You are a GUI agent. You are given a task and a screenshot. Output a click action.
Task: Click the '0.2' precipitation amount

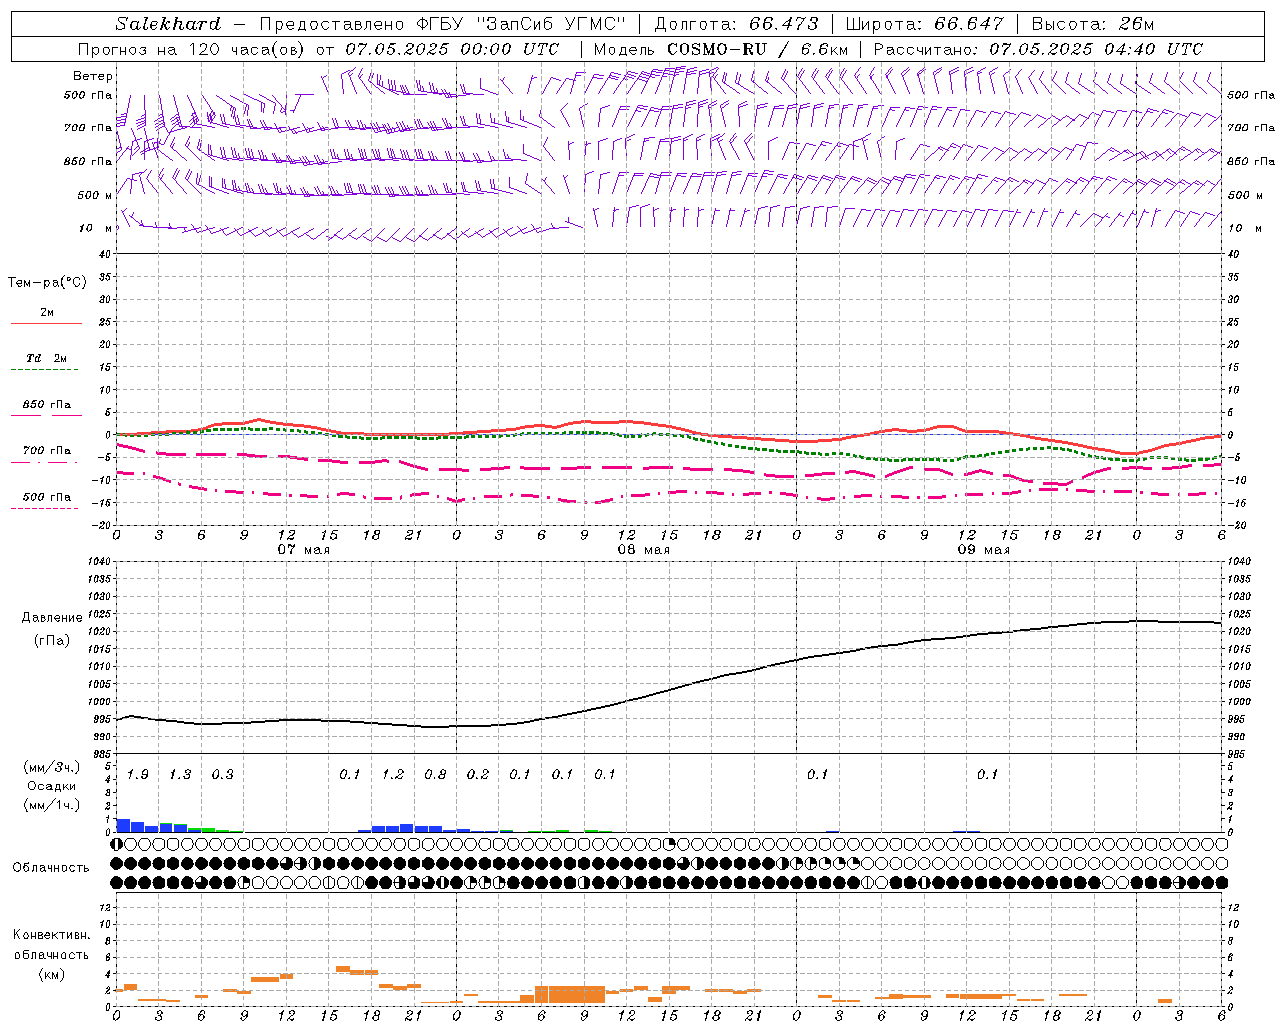pos(478,775)
